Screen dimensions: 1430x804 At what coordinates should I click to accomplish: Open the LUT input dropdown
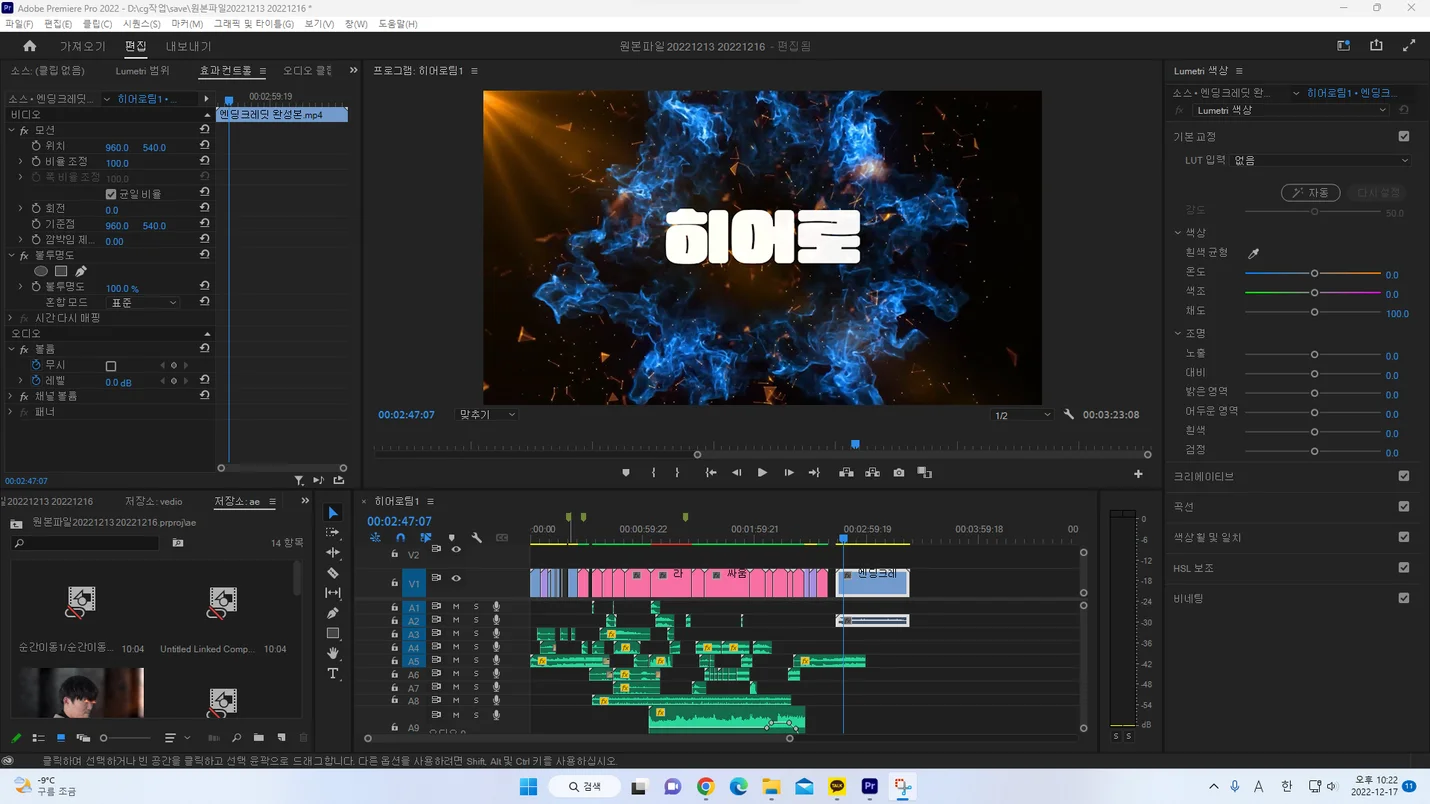[1321, 160]
